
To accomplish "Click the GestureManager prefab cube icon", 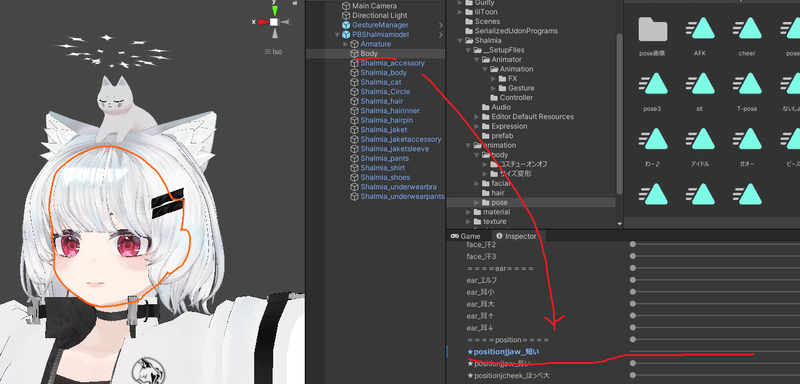I will 346,24.
